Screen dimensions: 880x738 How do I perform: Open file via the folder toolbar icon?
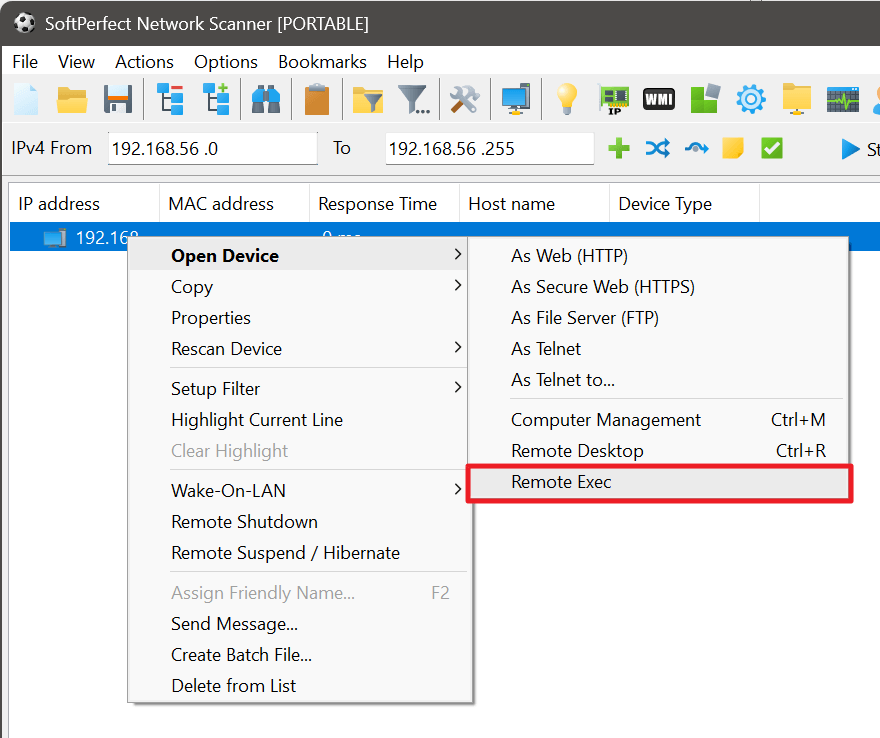tap(72, 100)
